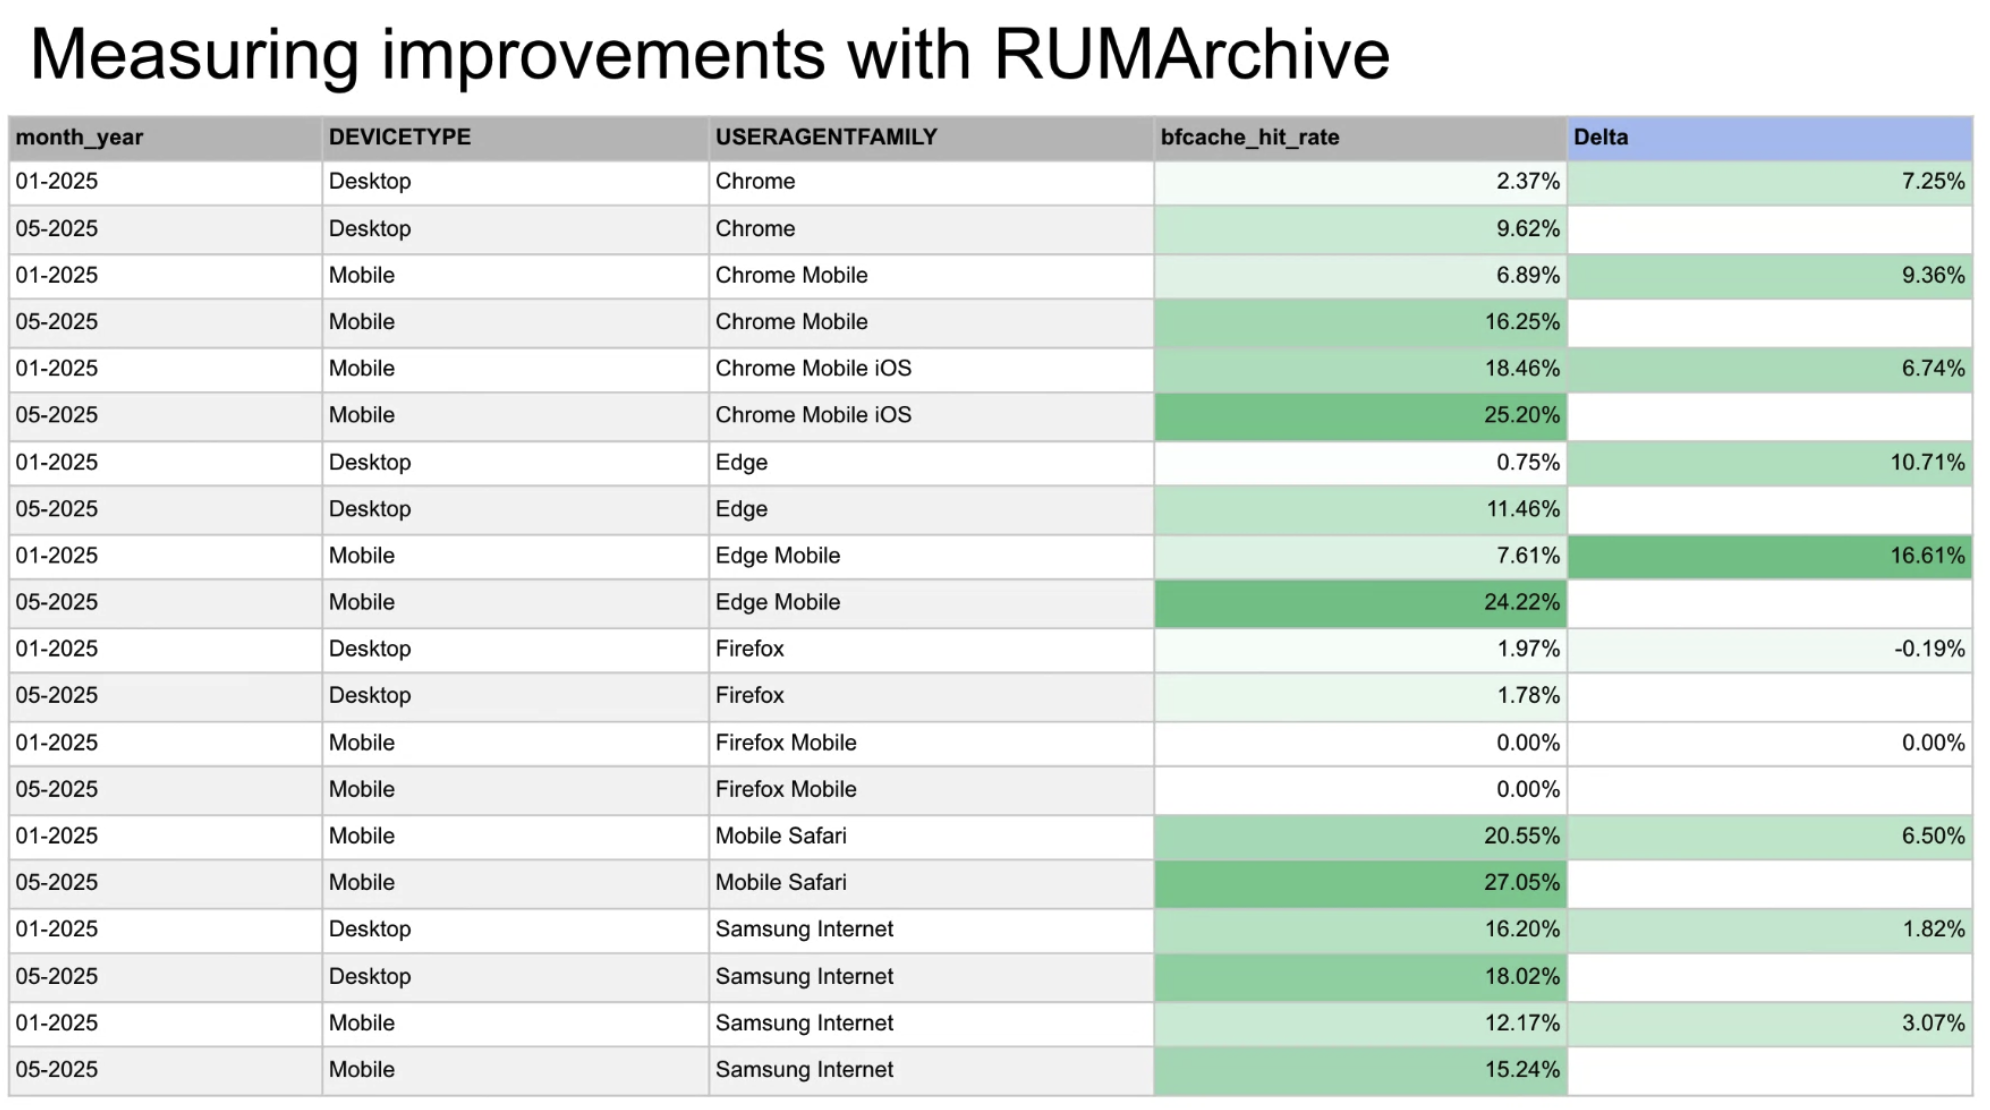Click the 7.61% hit rate cell
Image resolution: width=1990 pixels, height=1110 pixels.
[1360, 556]
